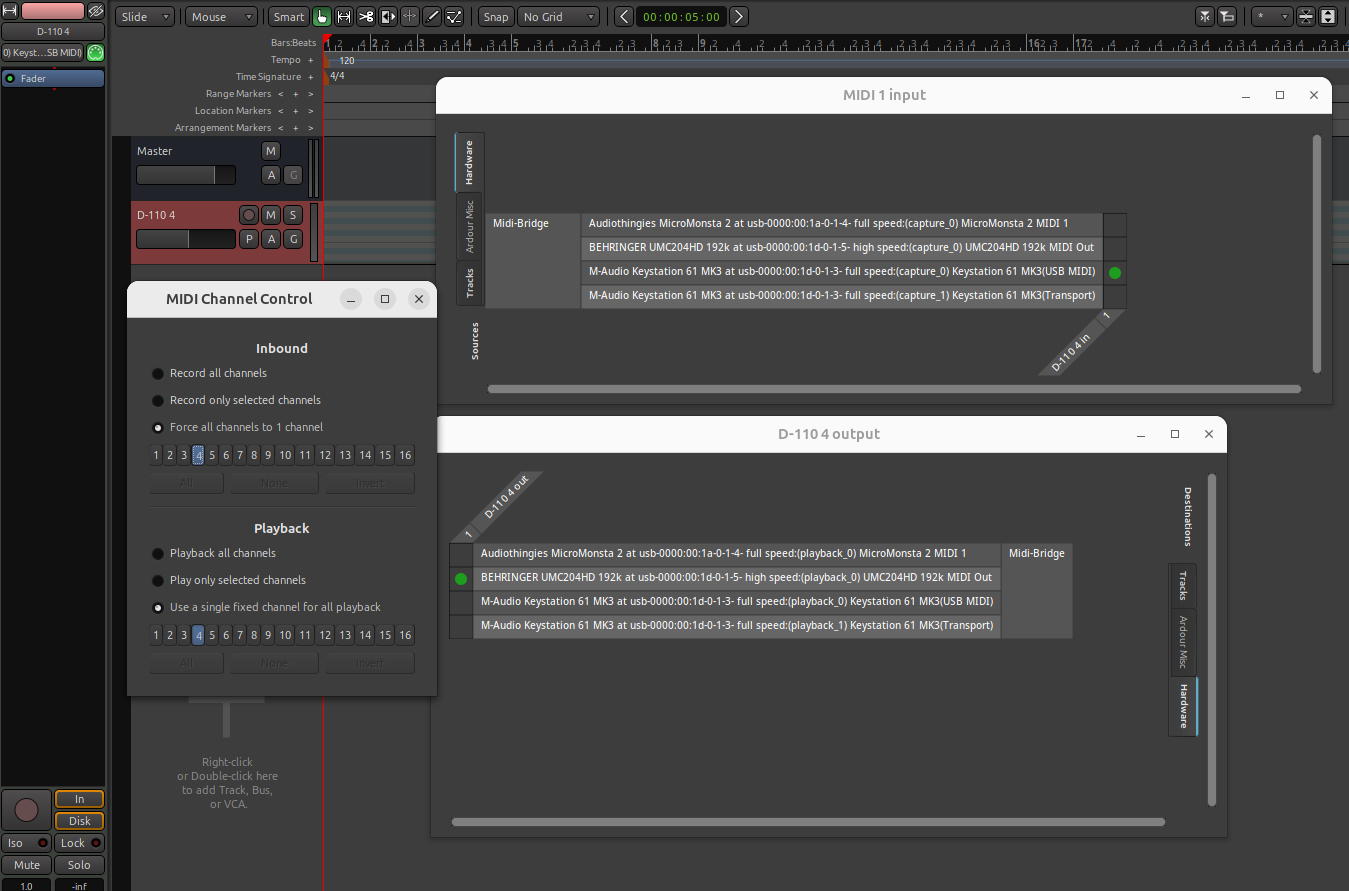The height and width of the screenshot is (891, 1349).
Task: Switch to Tracks tab in MIDI 1 input
Action: [469, 283]
